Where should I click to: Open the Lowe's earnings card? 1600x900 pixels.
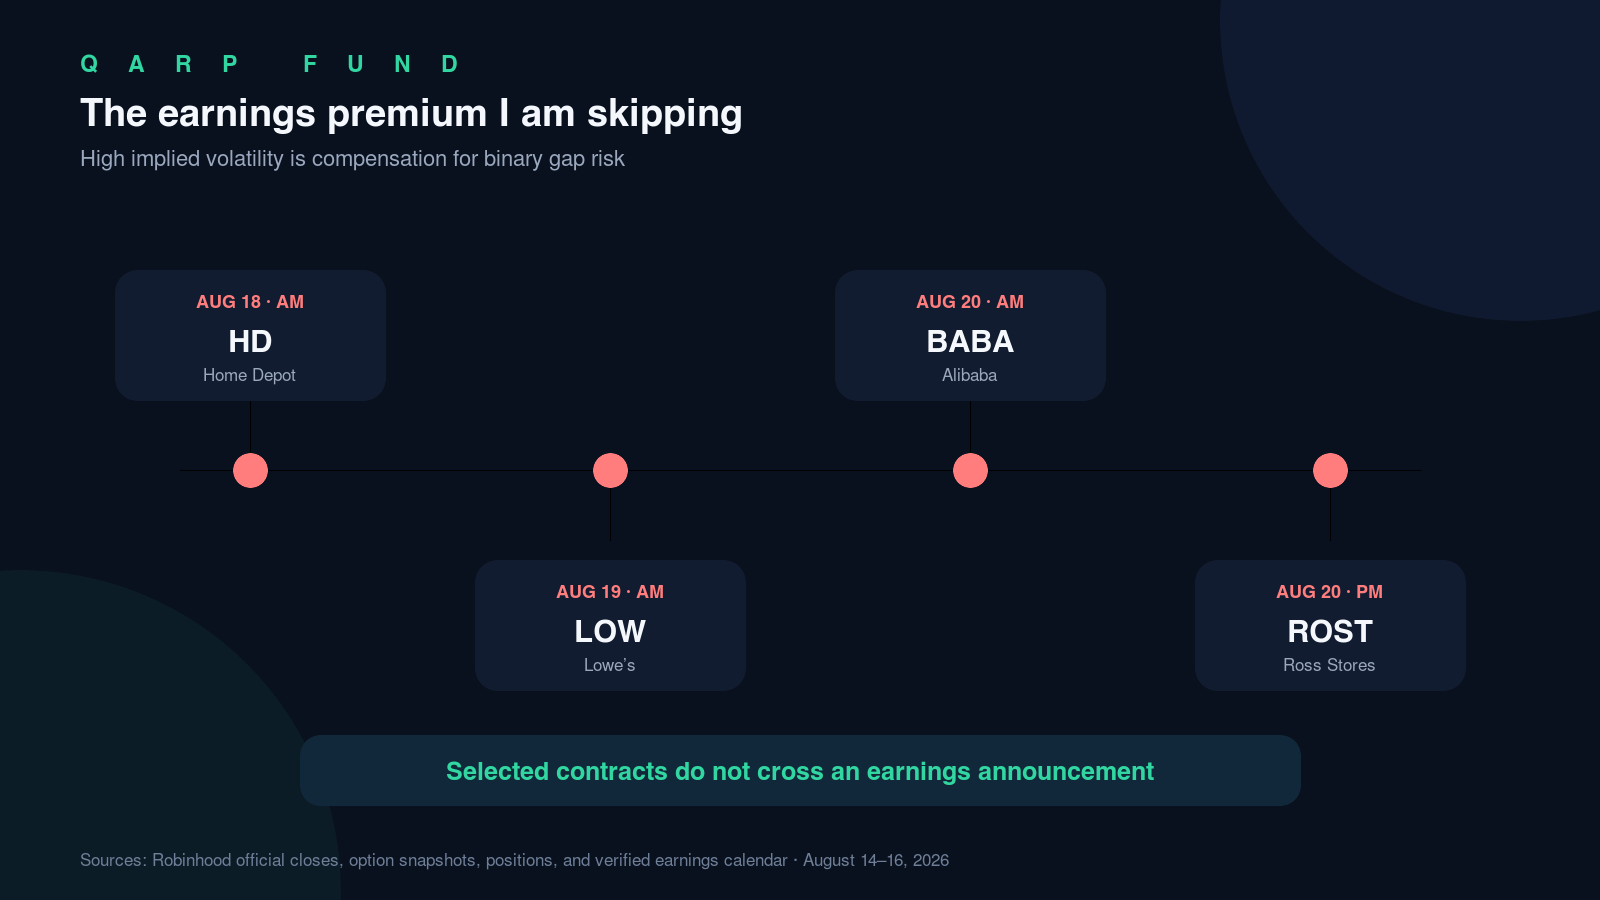point(610,625)
